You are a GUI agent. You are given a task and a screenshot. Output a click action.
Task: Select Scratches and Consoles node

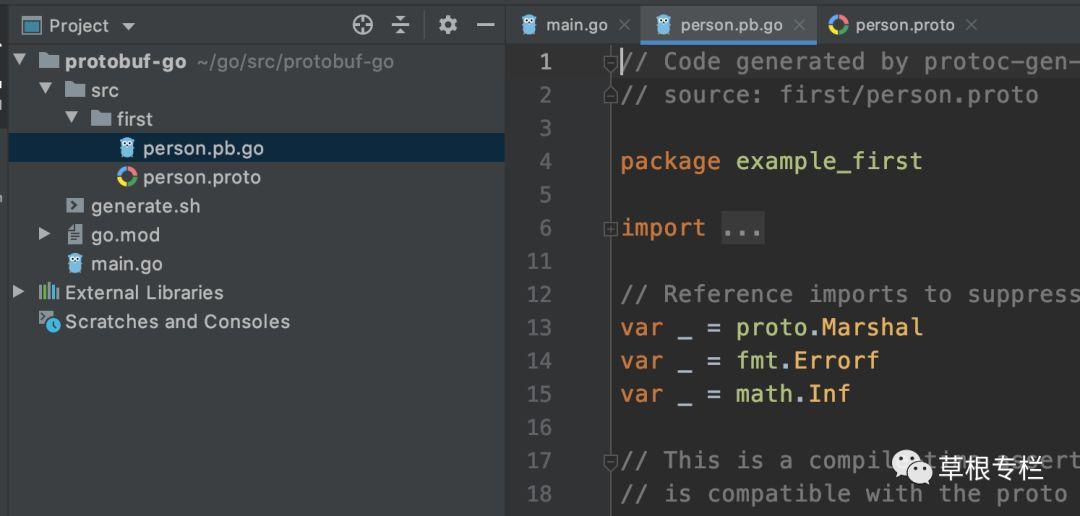coord(177,322)
